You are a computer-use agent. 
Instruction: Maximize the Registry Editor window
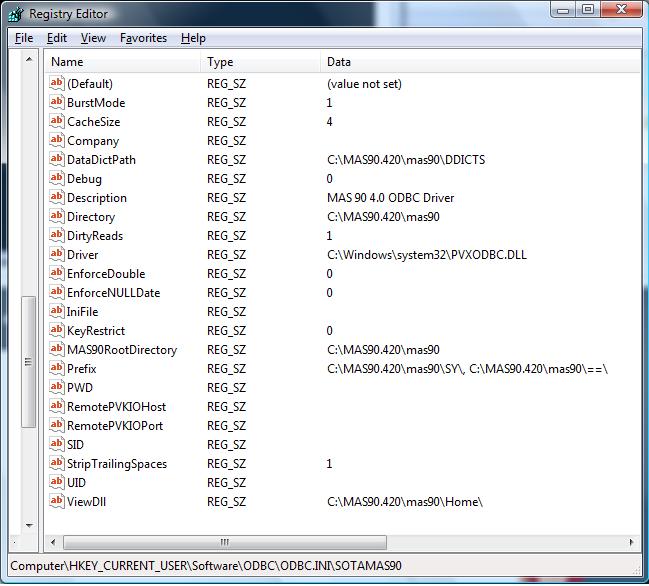click(x=588, y=10)
